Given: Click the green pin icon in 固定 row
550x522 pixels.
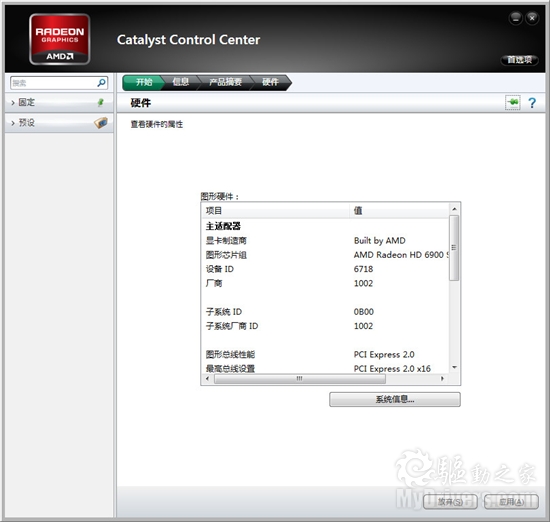Looking at the screenshot, I should [x=100, y=102].
